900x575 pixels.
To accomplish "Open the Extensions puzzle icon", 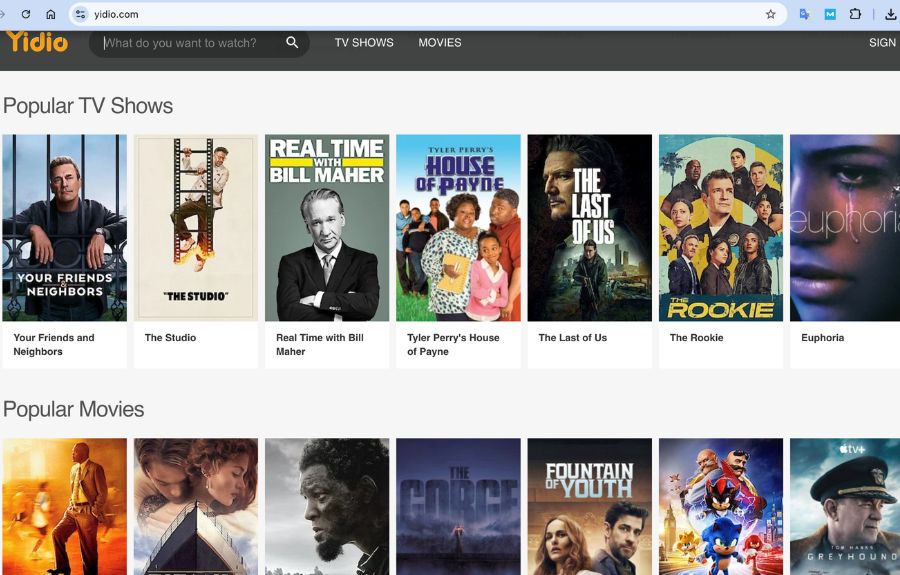I will tap(855, 14).
